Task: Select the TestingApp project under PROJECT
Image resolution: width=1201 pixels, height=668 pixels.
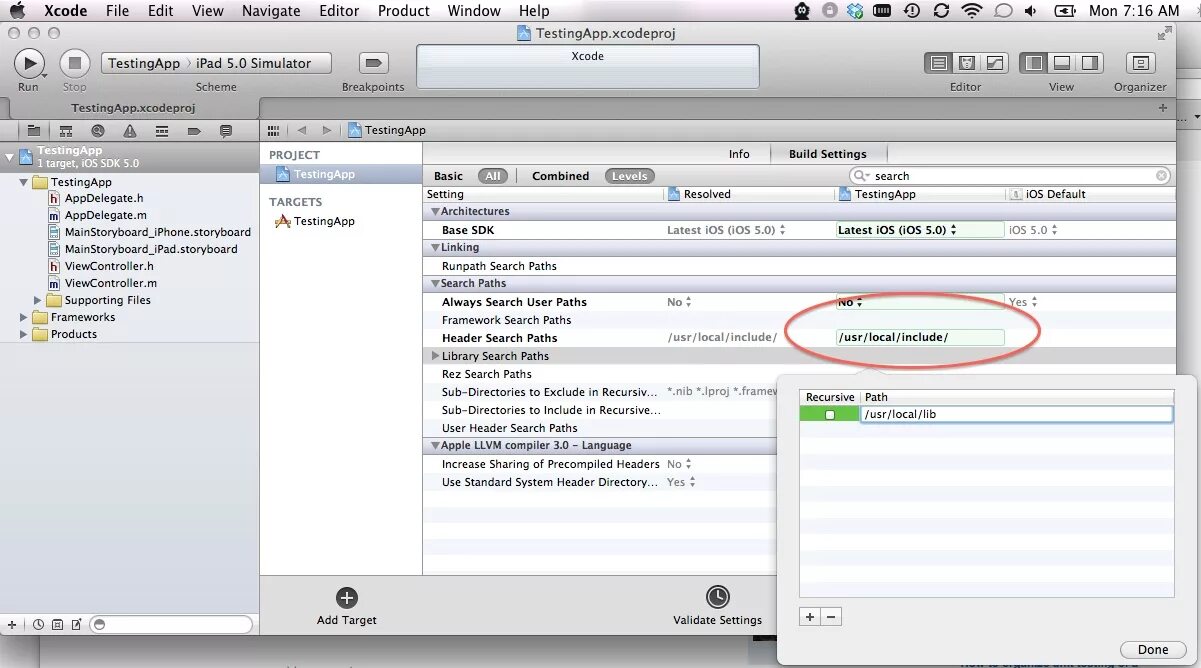Action: (324, 174)
